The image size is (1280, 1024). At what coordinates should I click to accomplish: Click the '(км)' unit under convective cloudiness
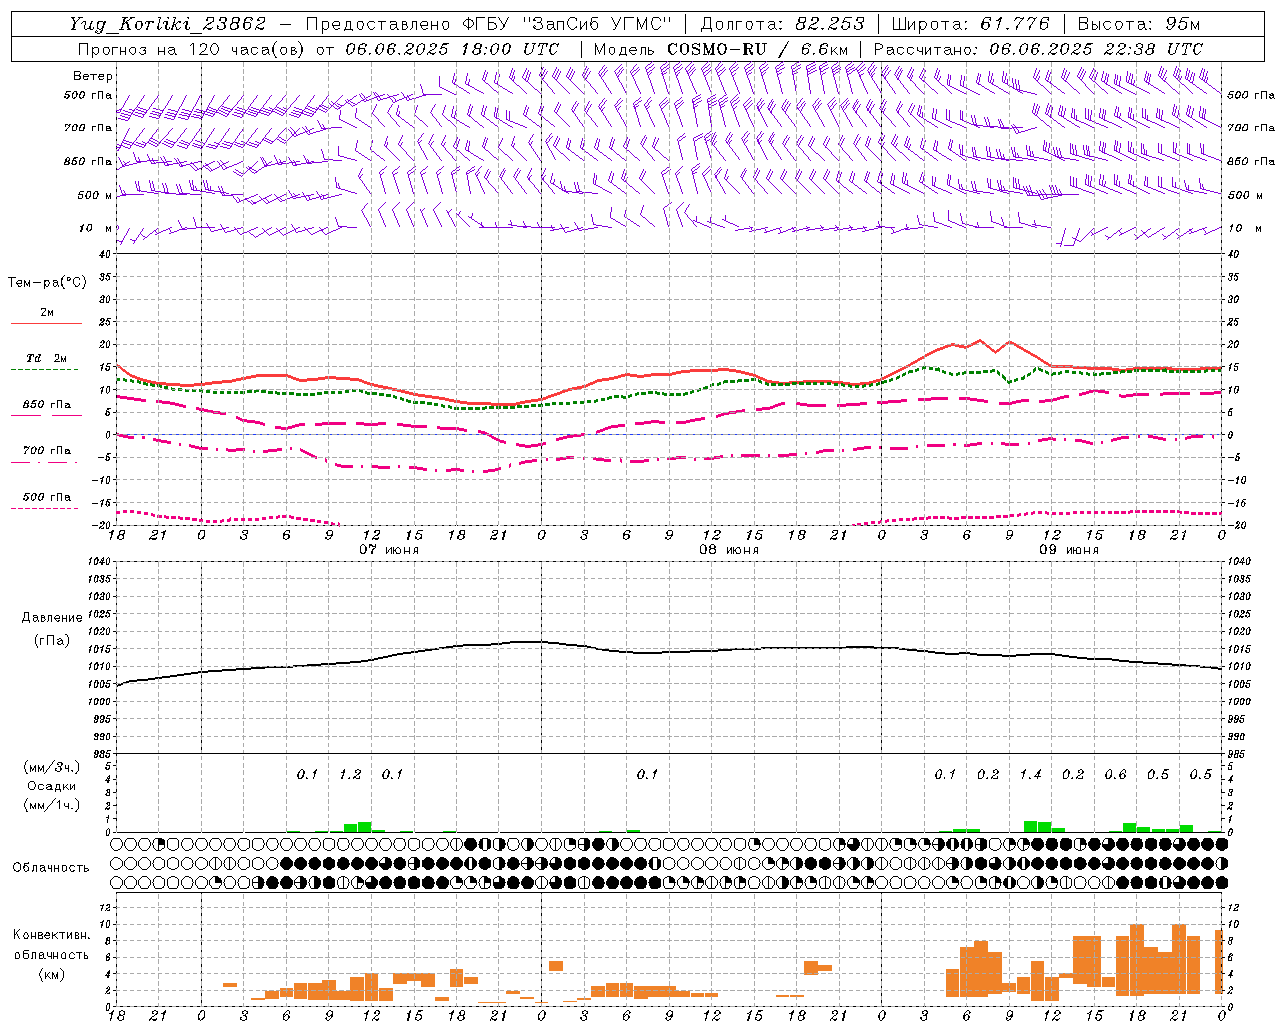[52, 974]
